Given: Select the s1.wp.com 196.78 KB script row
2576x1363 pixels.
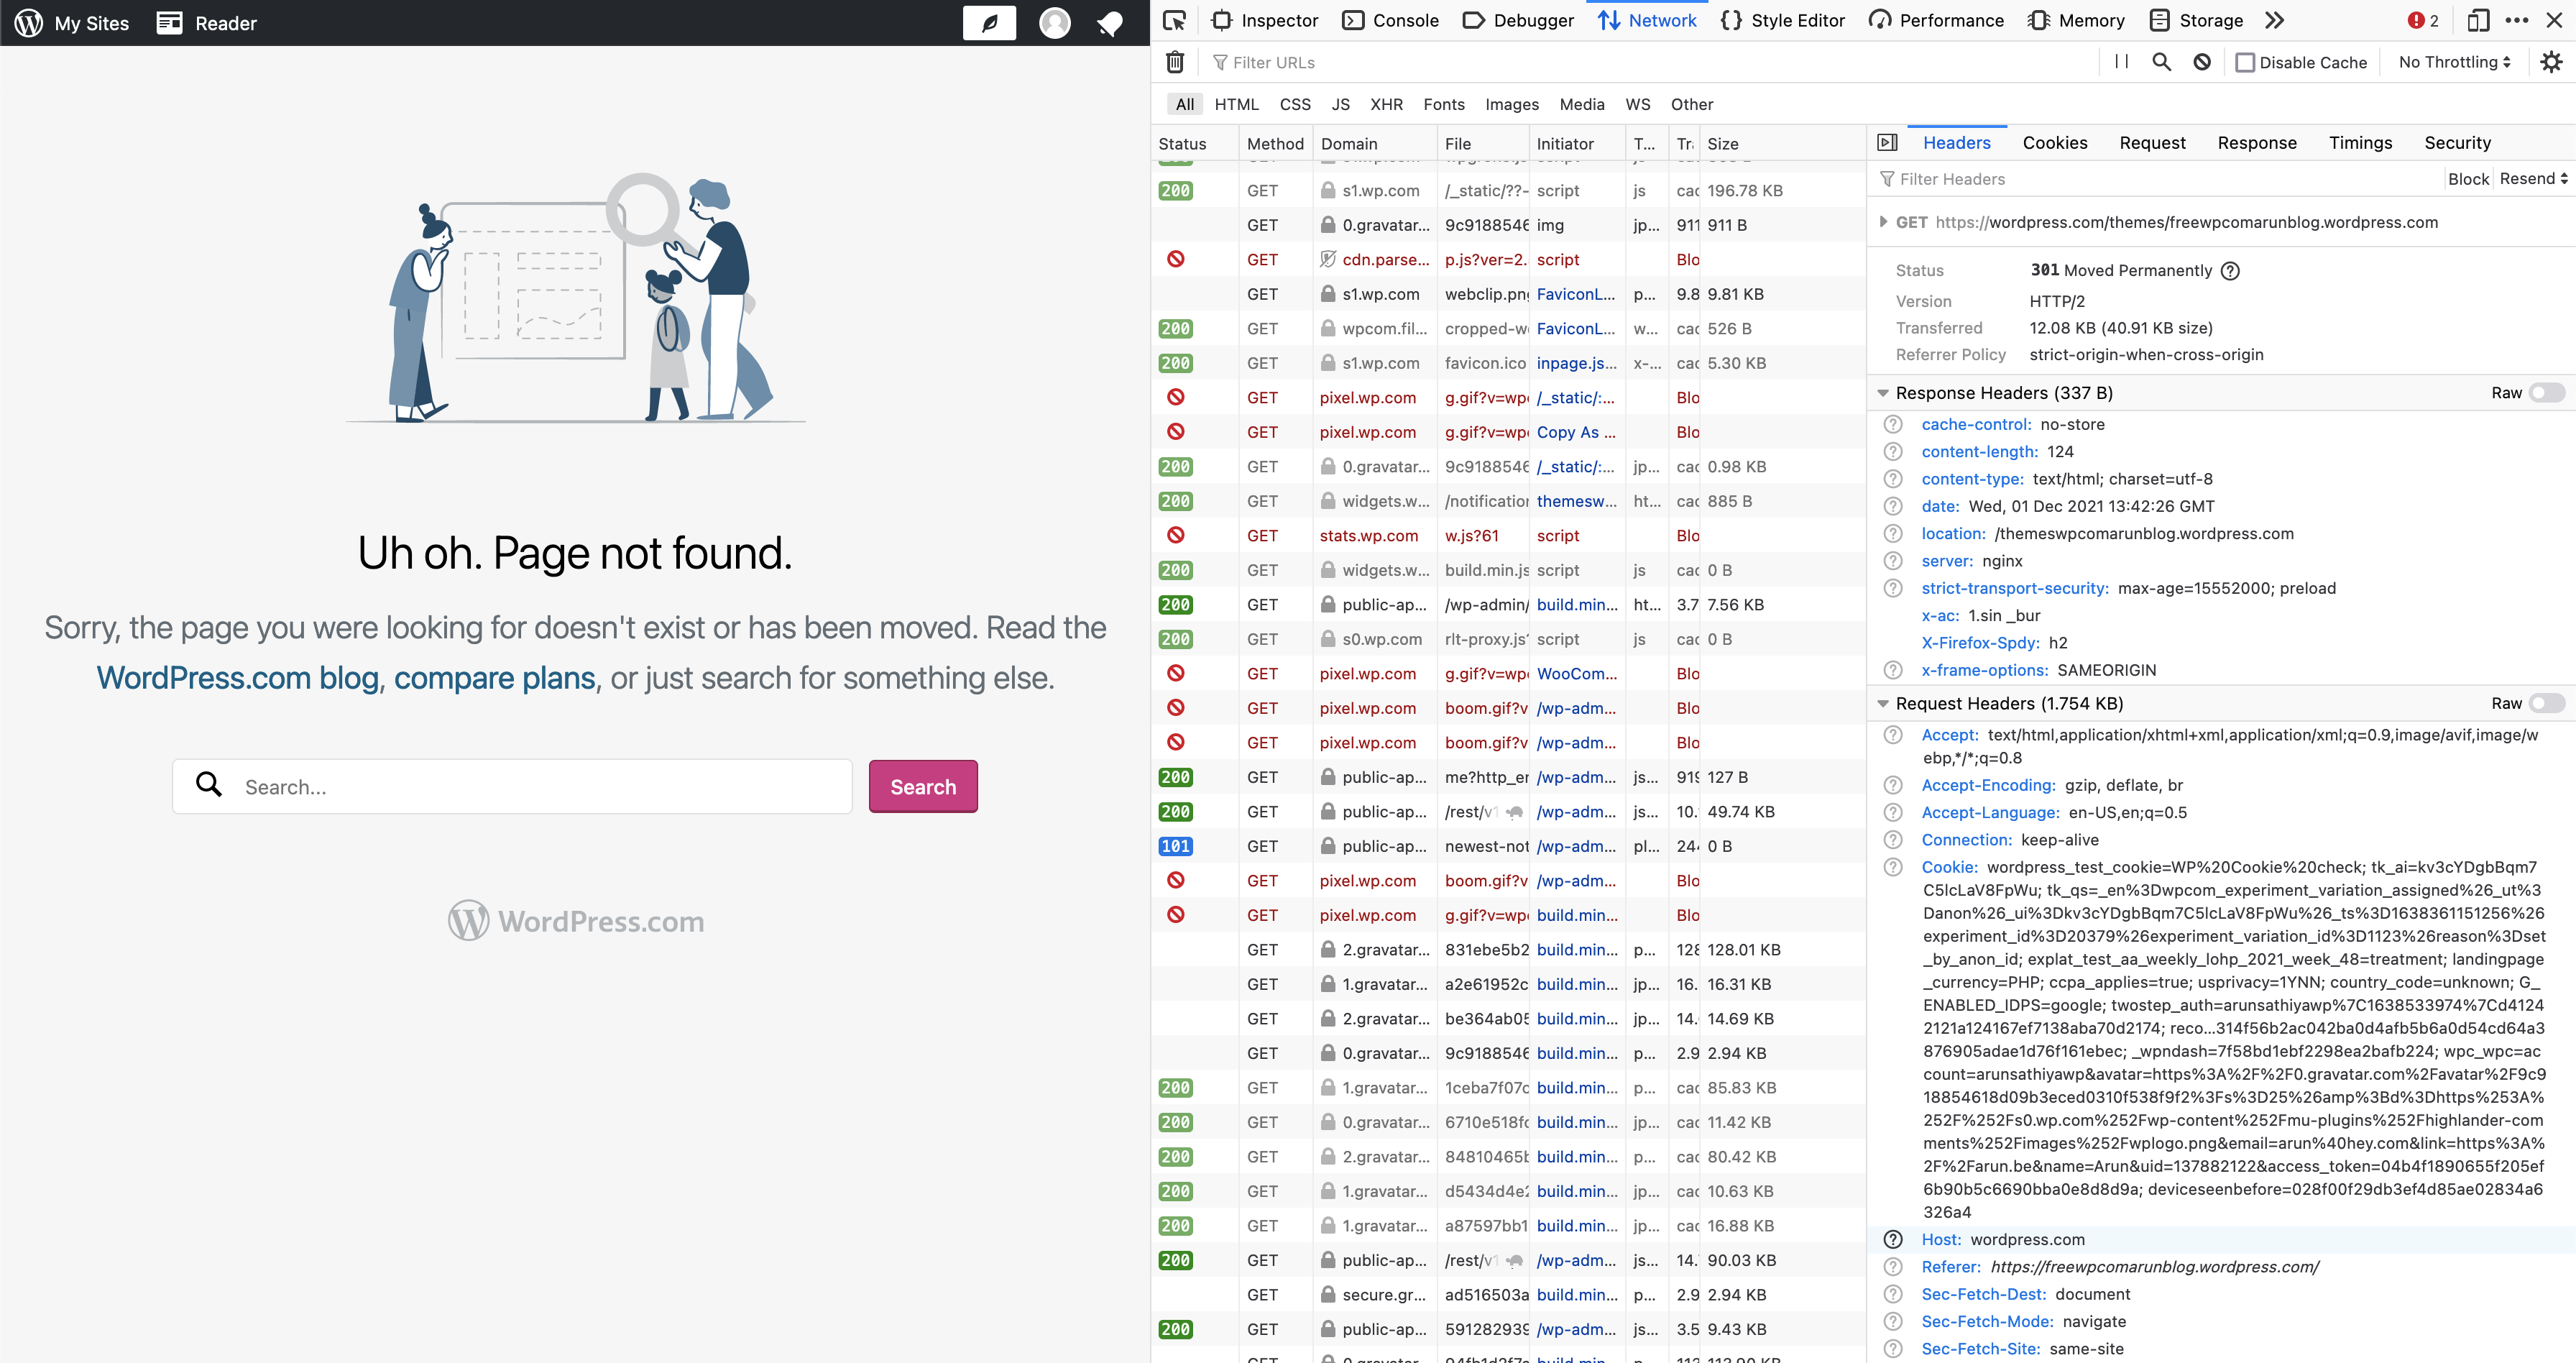Looking at the screenshot, I should (x=1507, y=190).
